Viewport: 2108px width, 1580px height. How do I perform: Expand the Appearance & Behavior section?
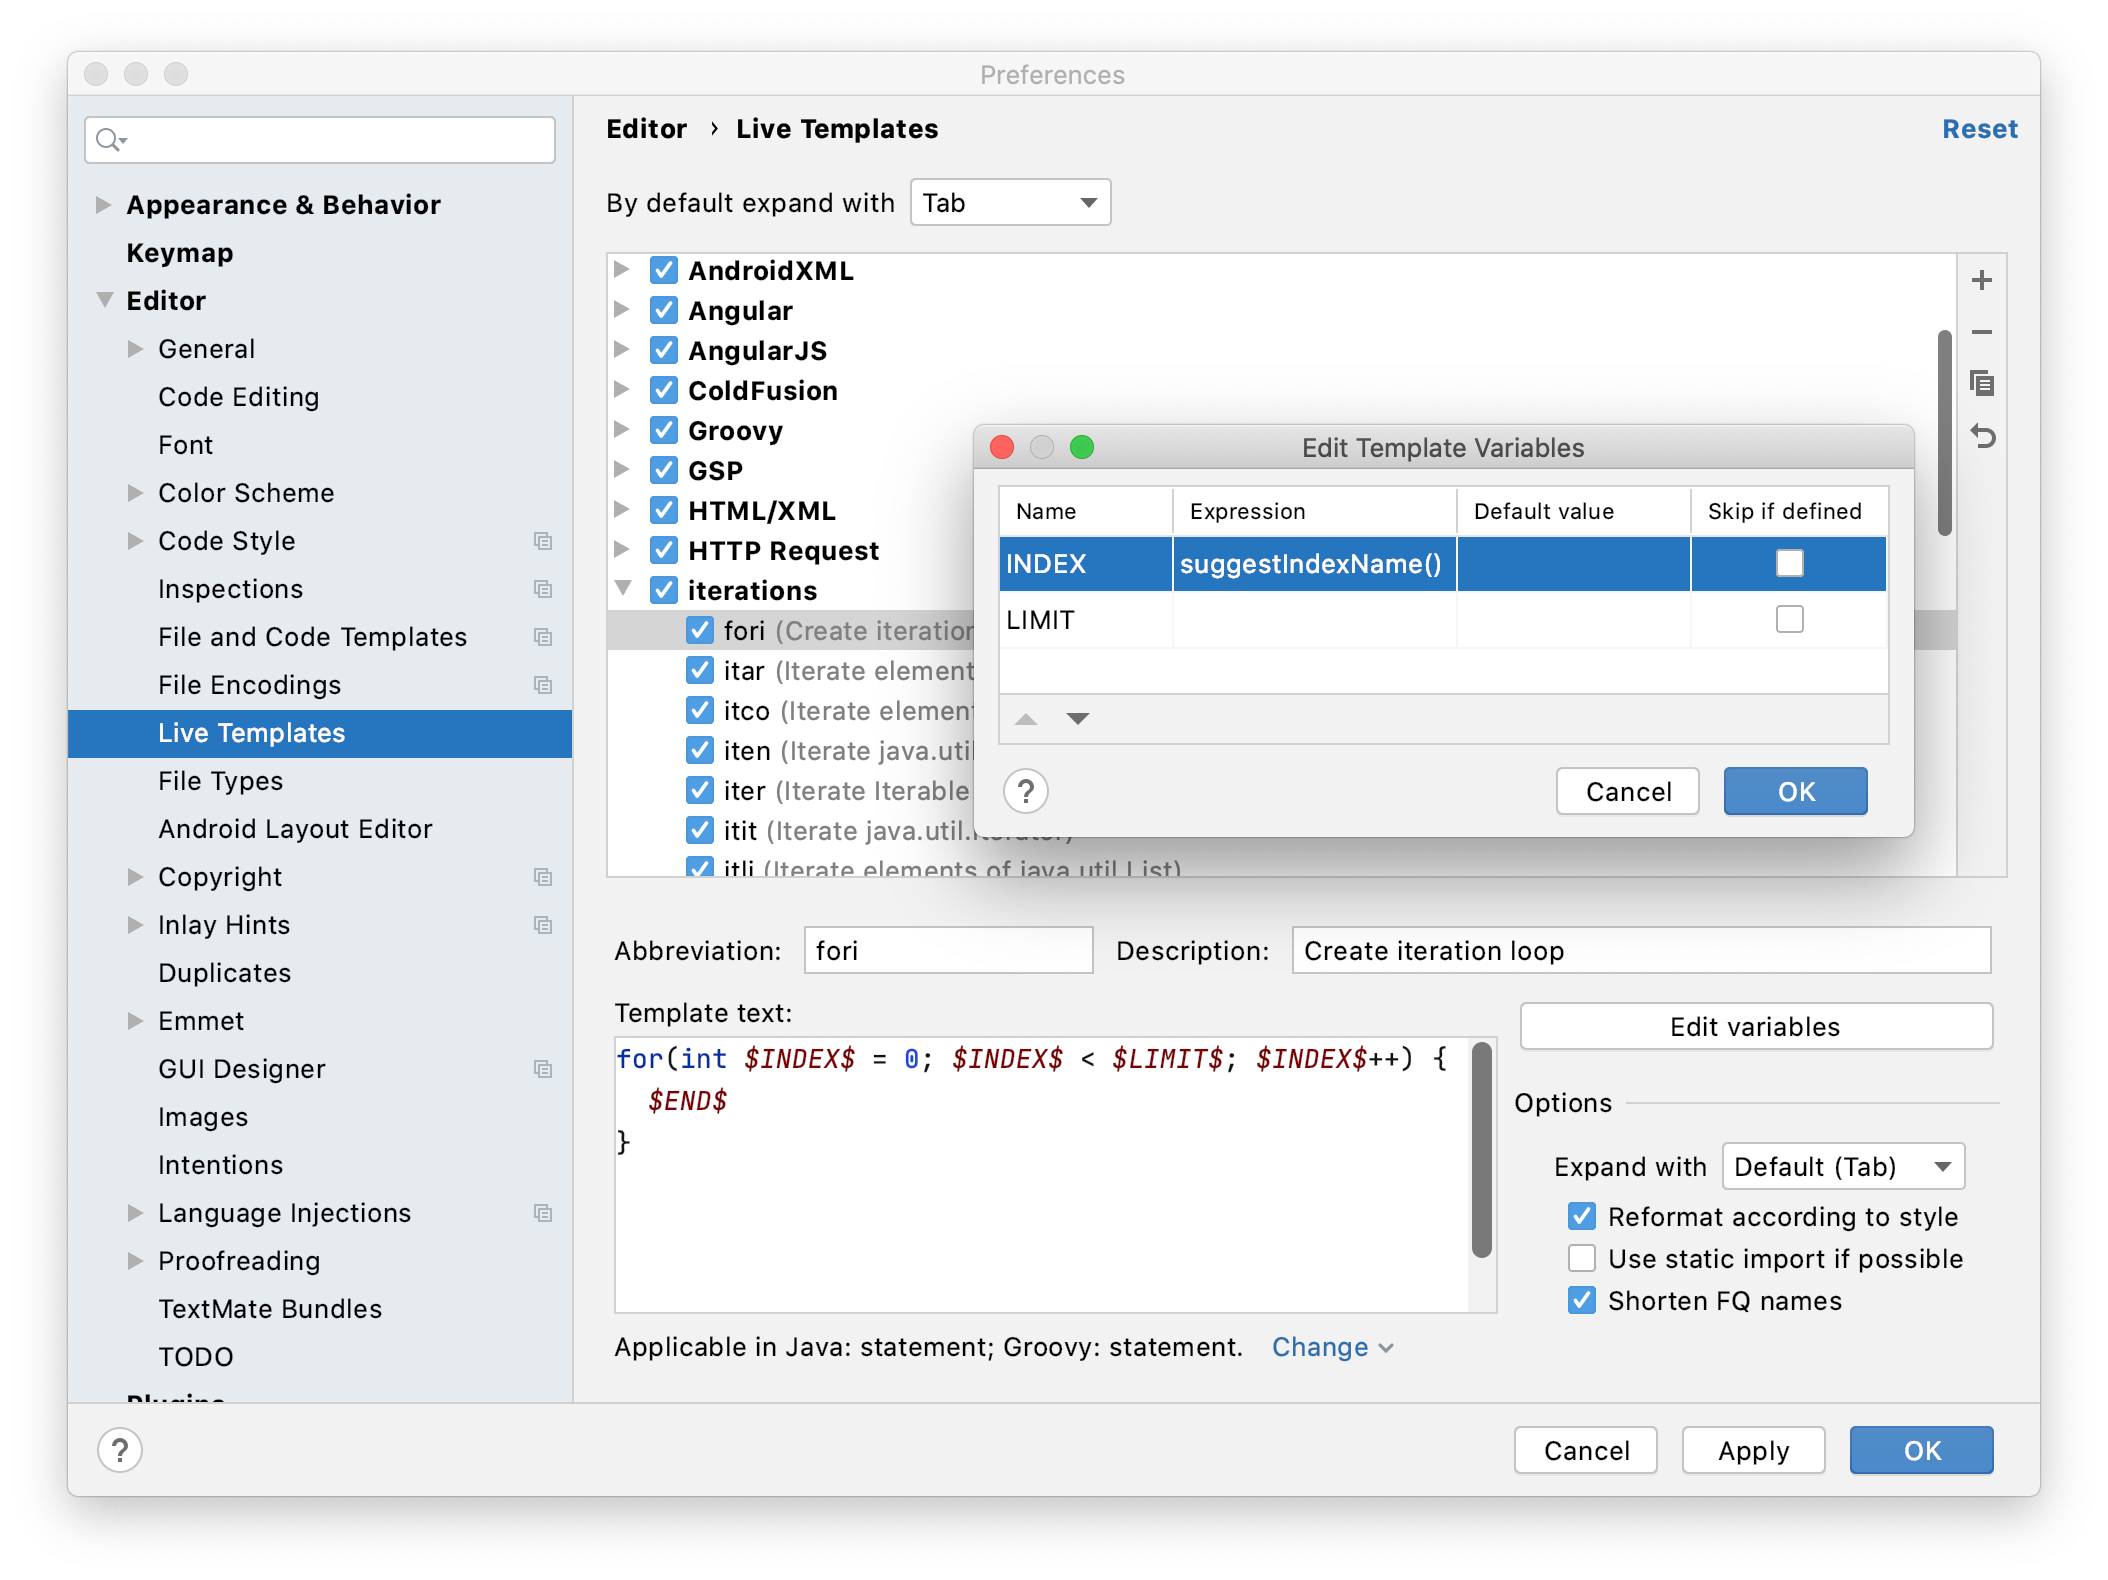point(106,204)
